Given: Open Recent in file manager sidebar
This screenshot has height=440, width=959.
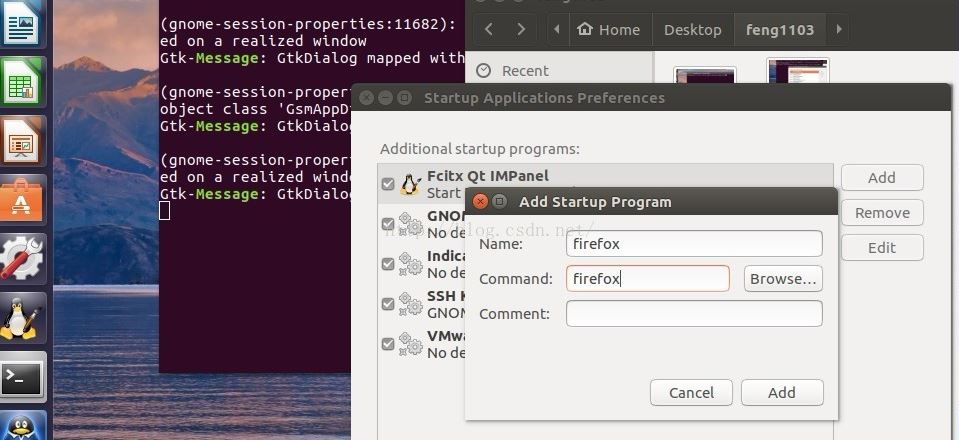Looking at the screenshot, I should [525, 71].
